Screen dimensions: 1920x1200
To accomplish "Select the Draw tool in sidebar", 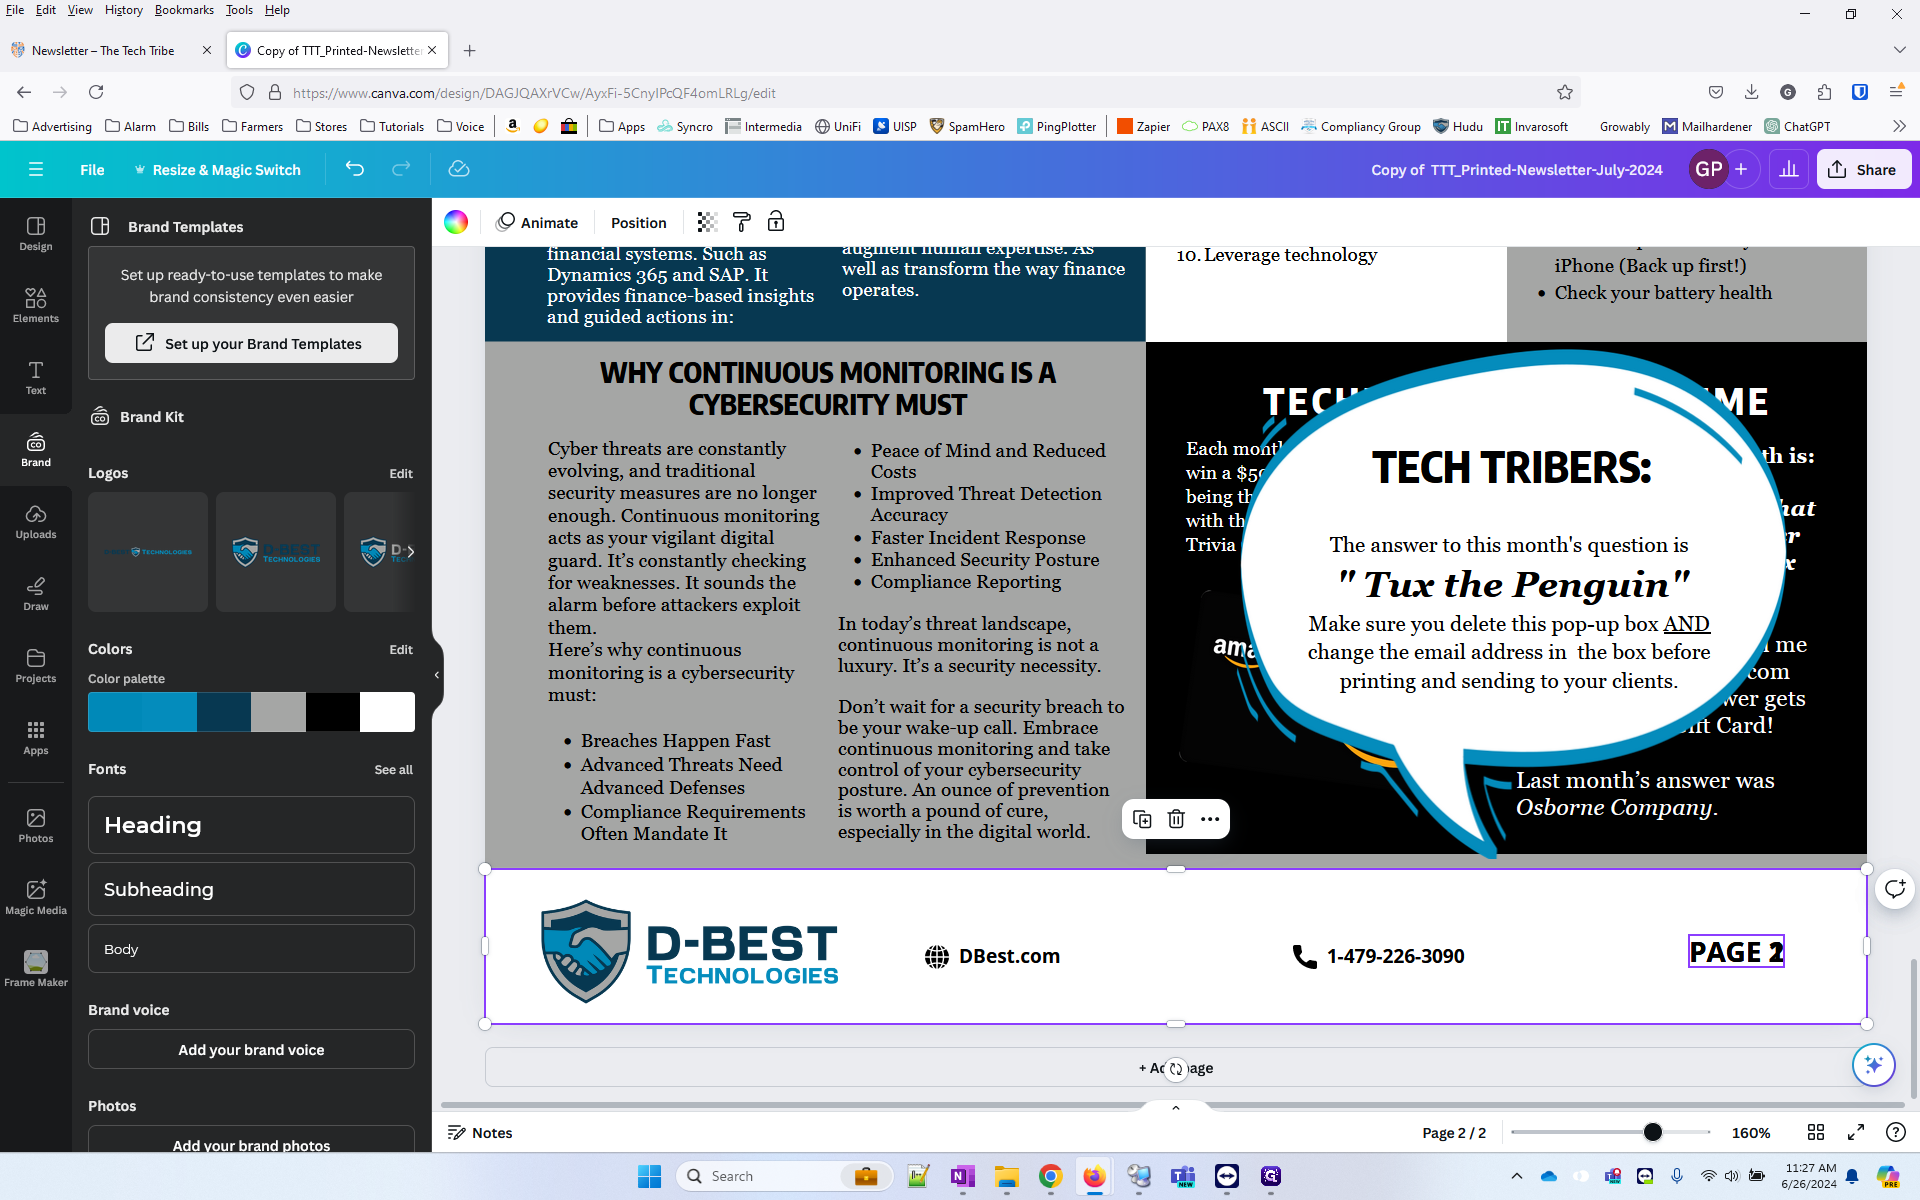I will coord(36,594).
